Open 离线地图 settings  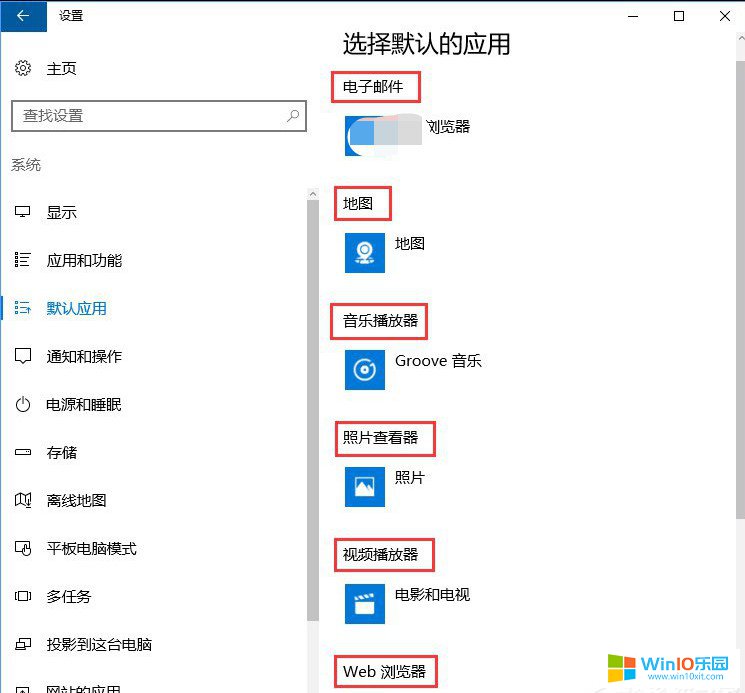click(76, 501)
